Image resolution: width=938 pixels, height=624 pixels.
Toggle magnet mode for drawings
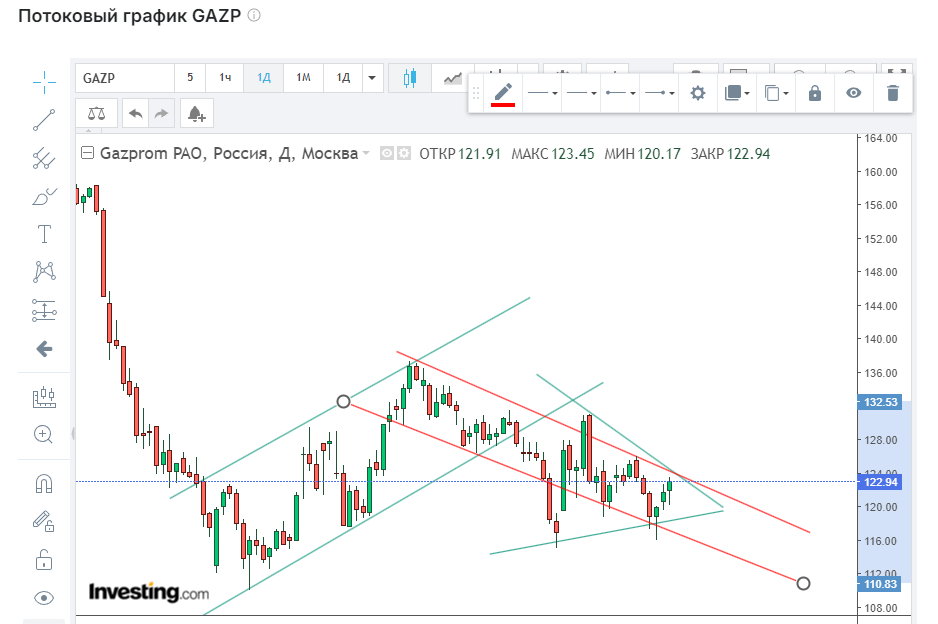[x=44, y=483]
